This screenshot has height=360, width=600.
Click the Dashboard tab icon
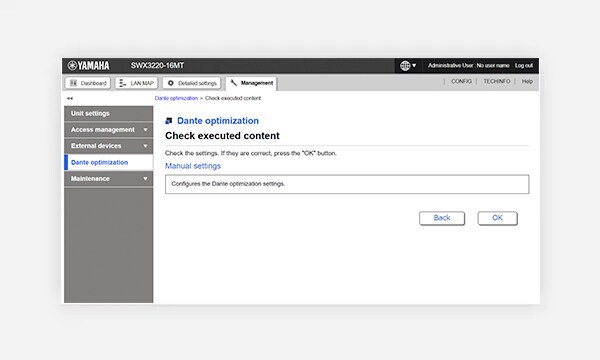(73, 83)
